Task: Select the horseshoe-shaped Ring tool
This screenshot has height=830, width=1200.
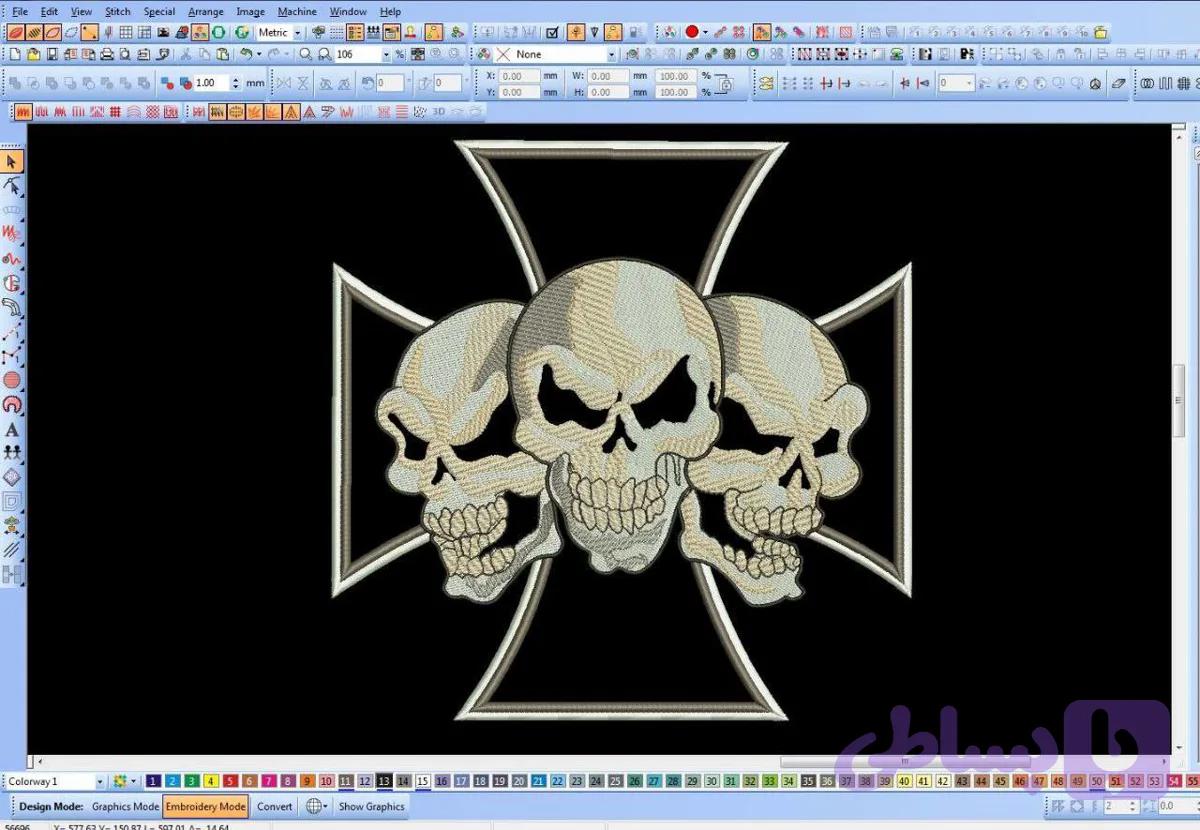Action: point(12,405)
